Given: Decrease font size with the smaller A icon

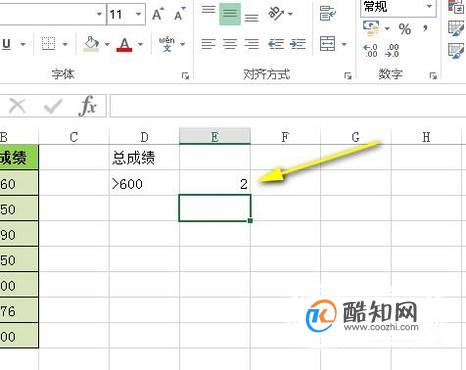Looking at the screenshot, I should (x=179, y=14).
